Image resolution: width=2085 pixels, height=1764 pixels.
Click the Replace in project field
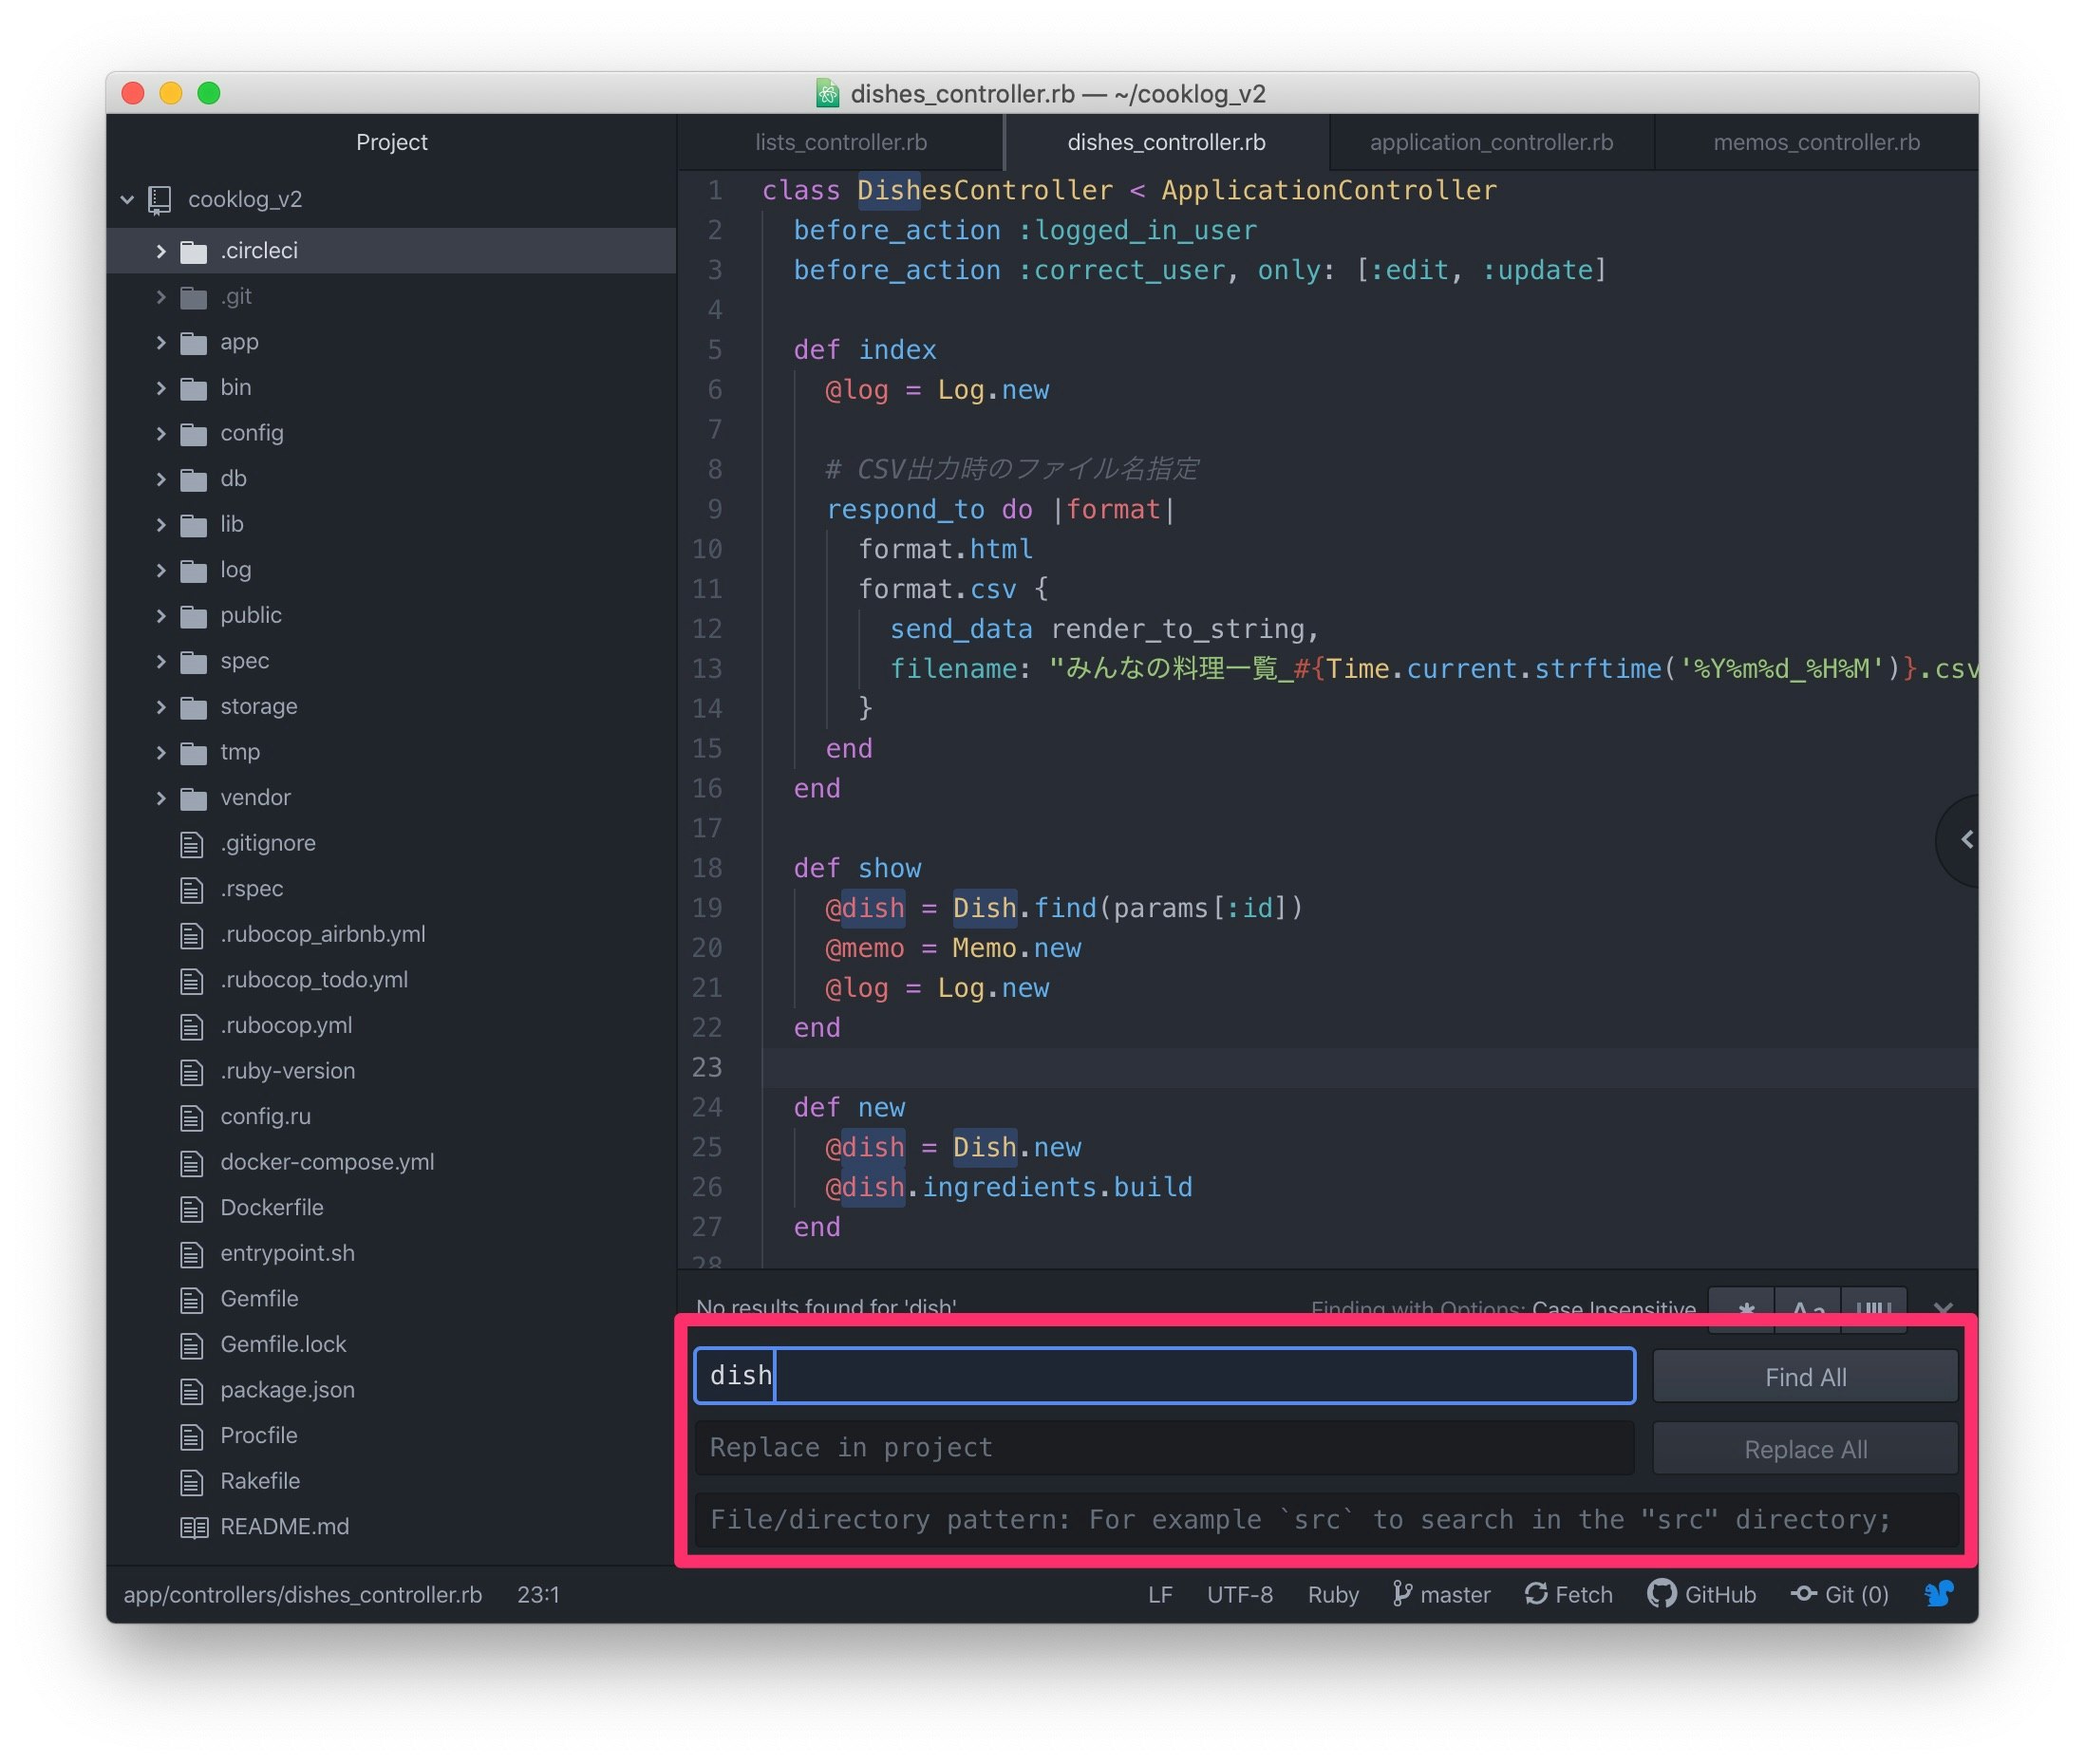coord(1164,1448)
